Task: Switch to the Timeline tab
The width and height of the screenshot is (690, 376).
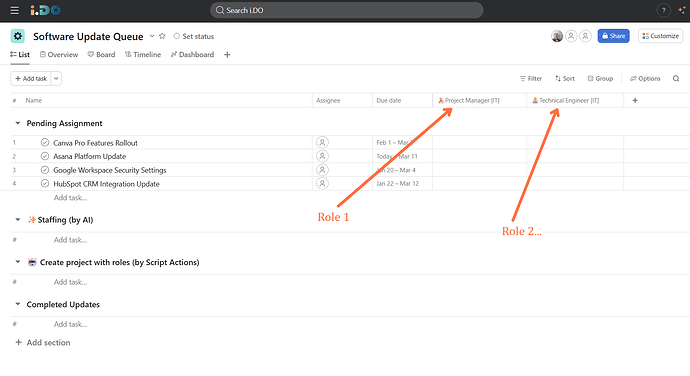Action: click(143, 55)
